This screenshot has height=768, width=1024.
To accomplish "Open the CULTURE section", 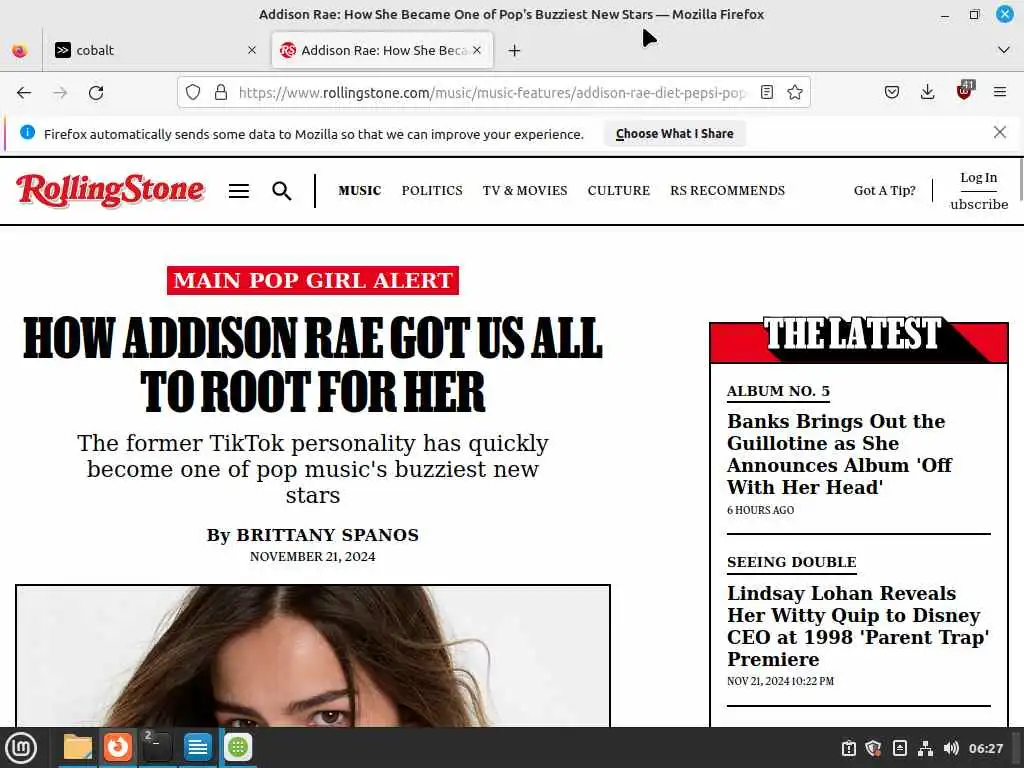I will point(618,191).
